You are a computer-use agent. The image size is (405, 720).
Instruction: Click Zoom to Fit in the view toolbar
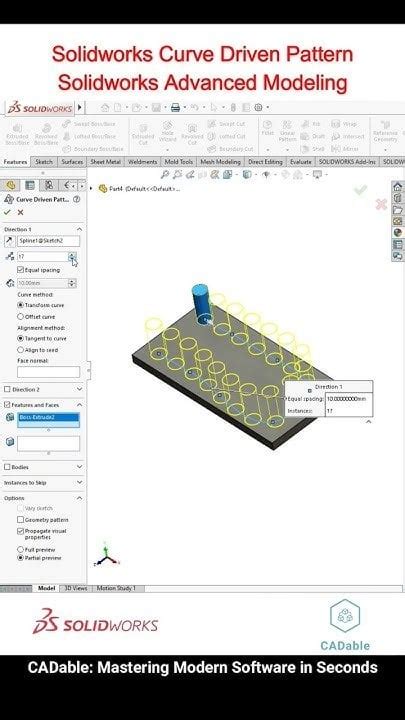pos(165,174)
